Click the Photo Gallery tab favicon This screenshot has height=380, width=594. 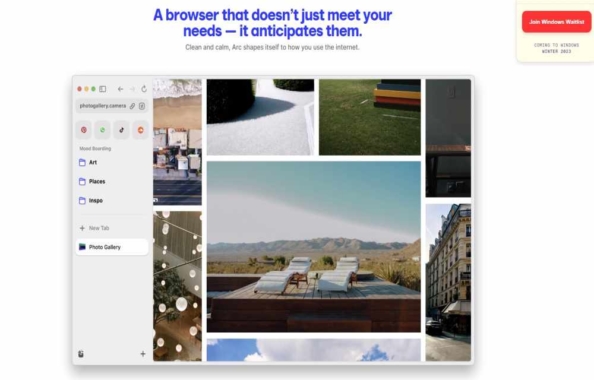point(82,247)
